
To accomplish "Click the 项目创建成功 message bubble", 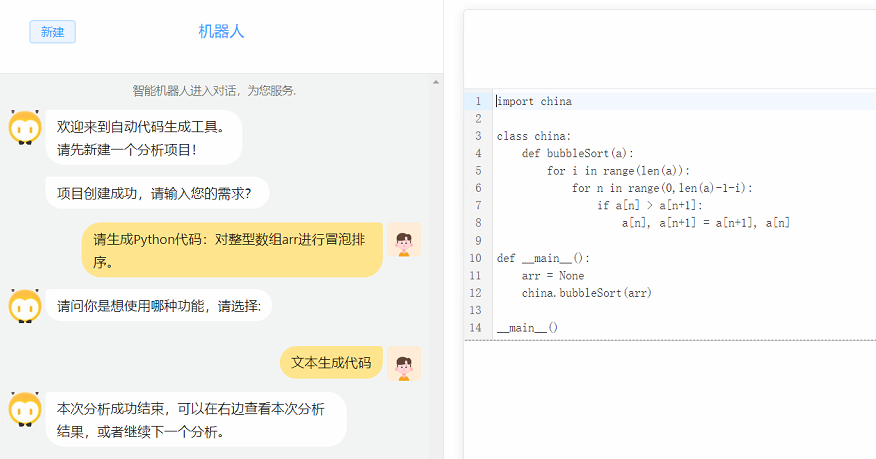I will pyautogui.click(x=157, y=193).
